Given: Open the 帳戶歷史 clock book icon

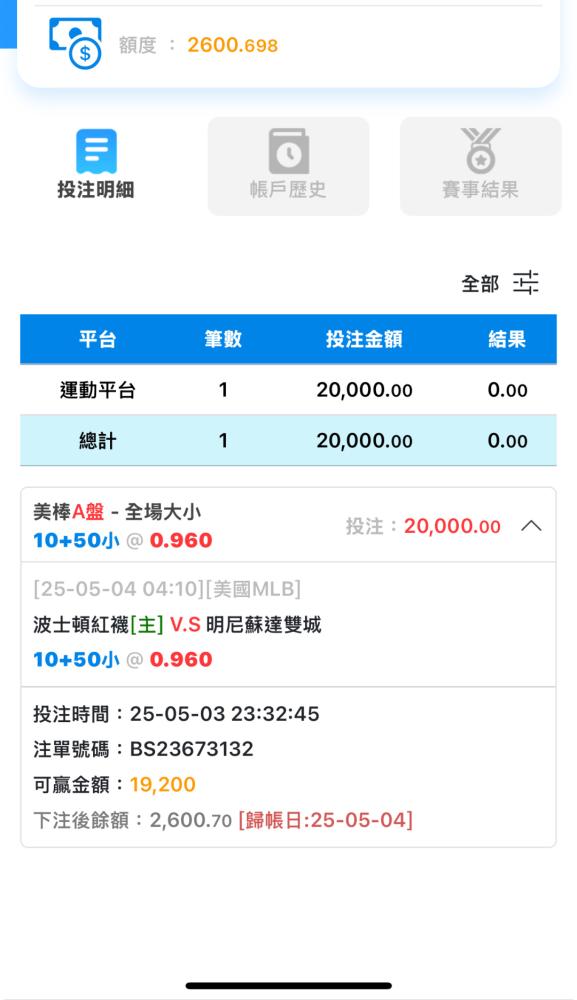Looking at the screenshot, I should pos(289,151).
